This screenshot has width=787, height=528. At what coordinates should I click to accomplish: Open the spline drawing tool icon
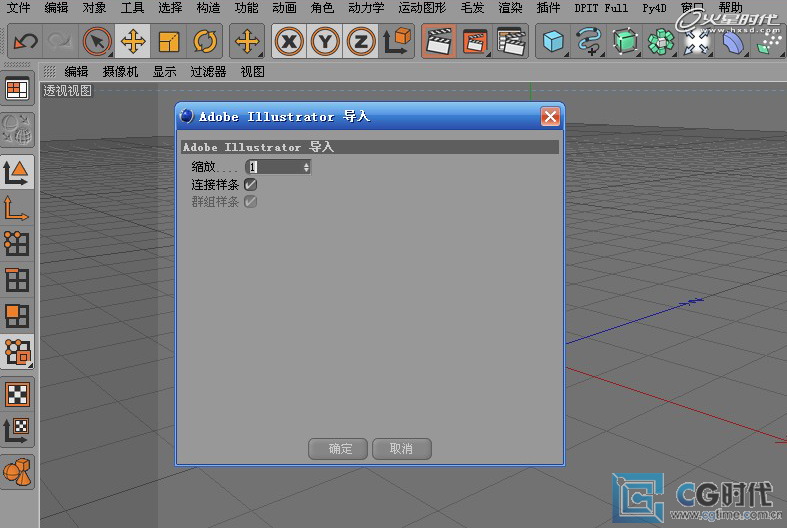pos(589,41)
